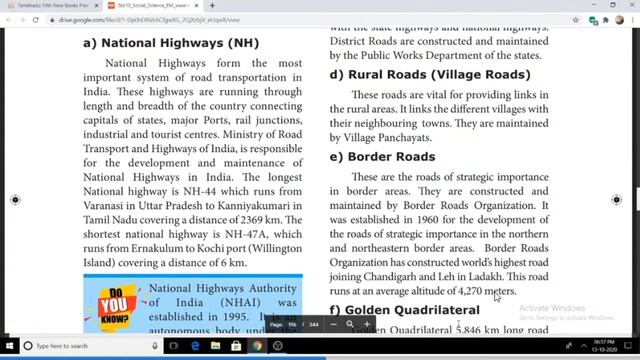Viewport: 640px width, 360px height.
Task: Zoom out the PDF with the minus button
Action: pos(333,324)
